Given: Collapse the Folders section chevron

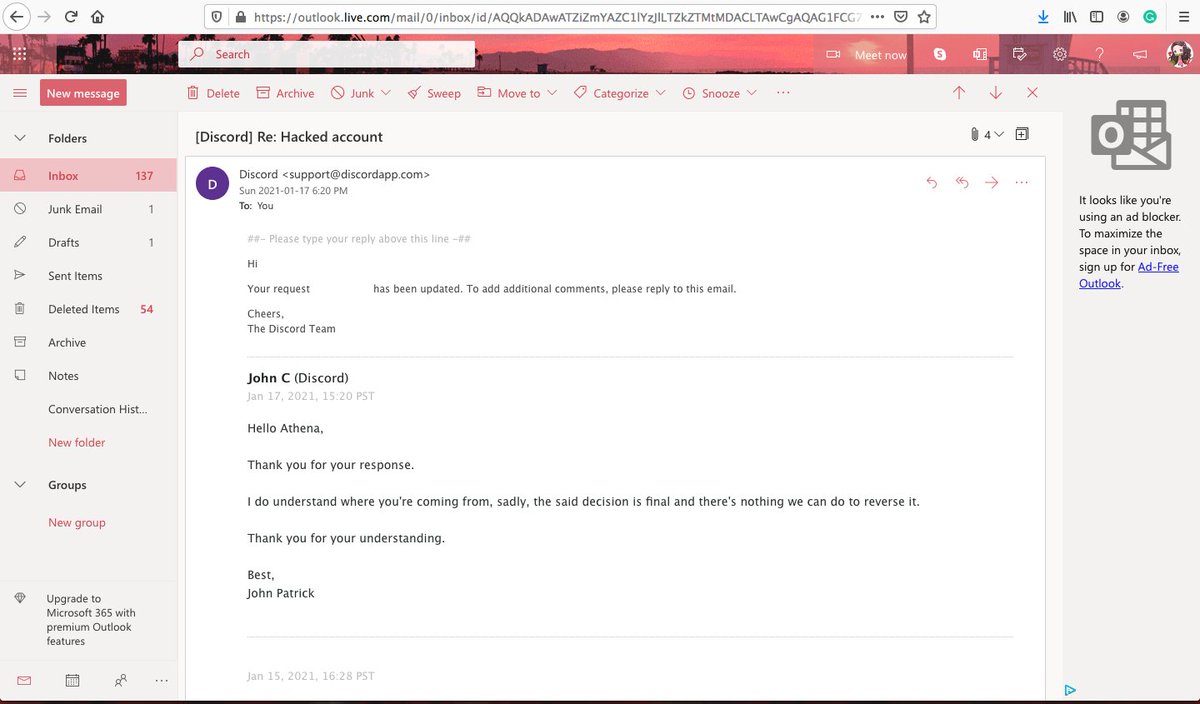Looking at the screenshot, I should tap(19, 138).
